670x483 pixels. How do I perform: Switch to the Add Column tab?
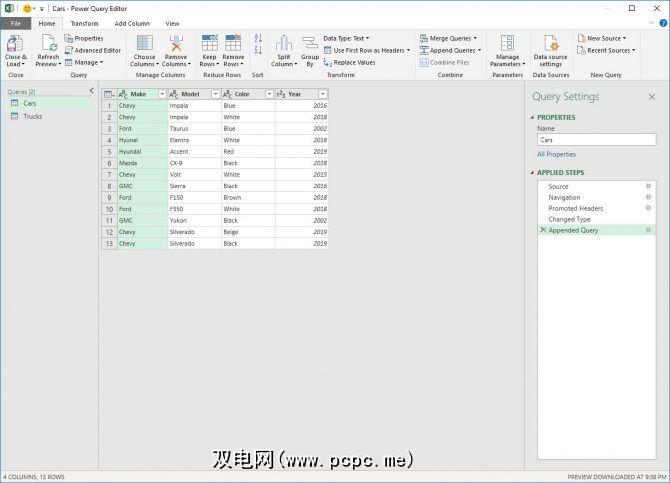(x=132, y=24)
